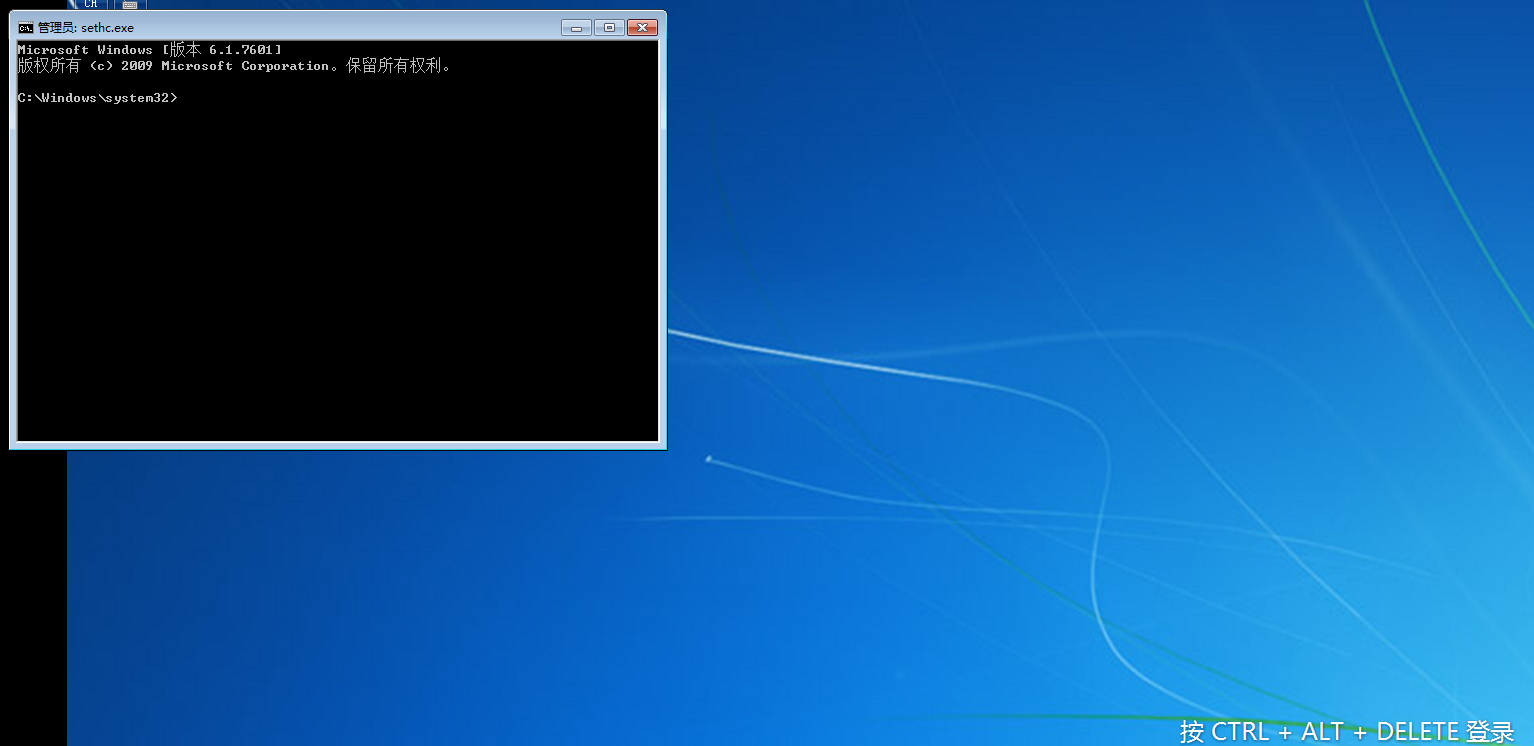Screen dimensions: 1534x746
Task: Click the keyboard icon on the language bar
Action: [x=130, y=4]
